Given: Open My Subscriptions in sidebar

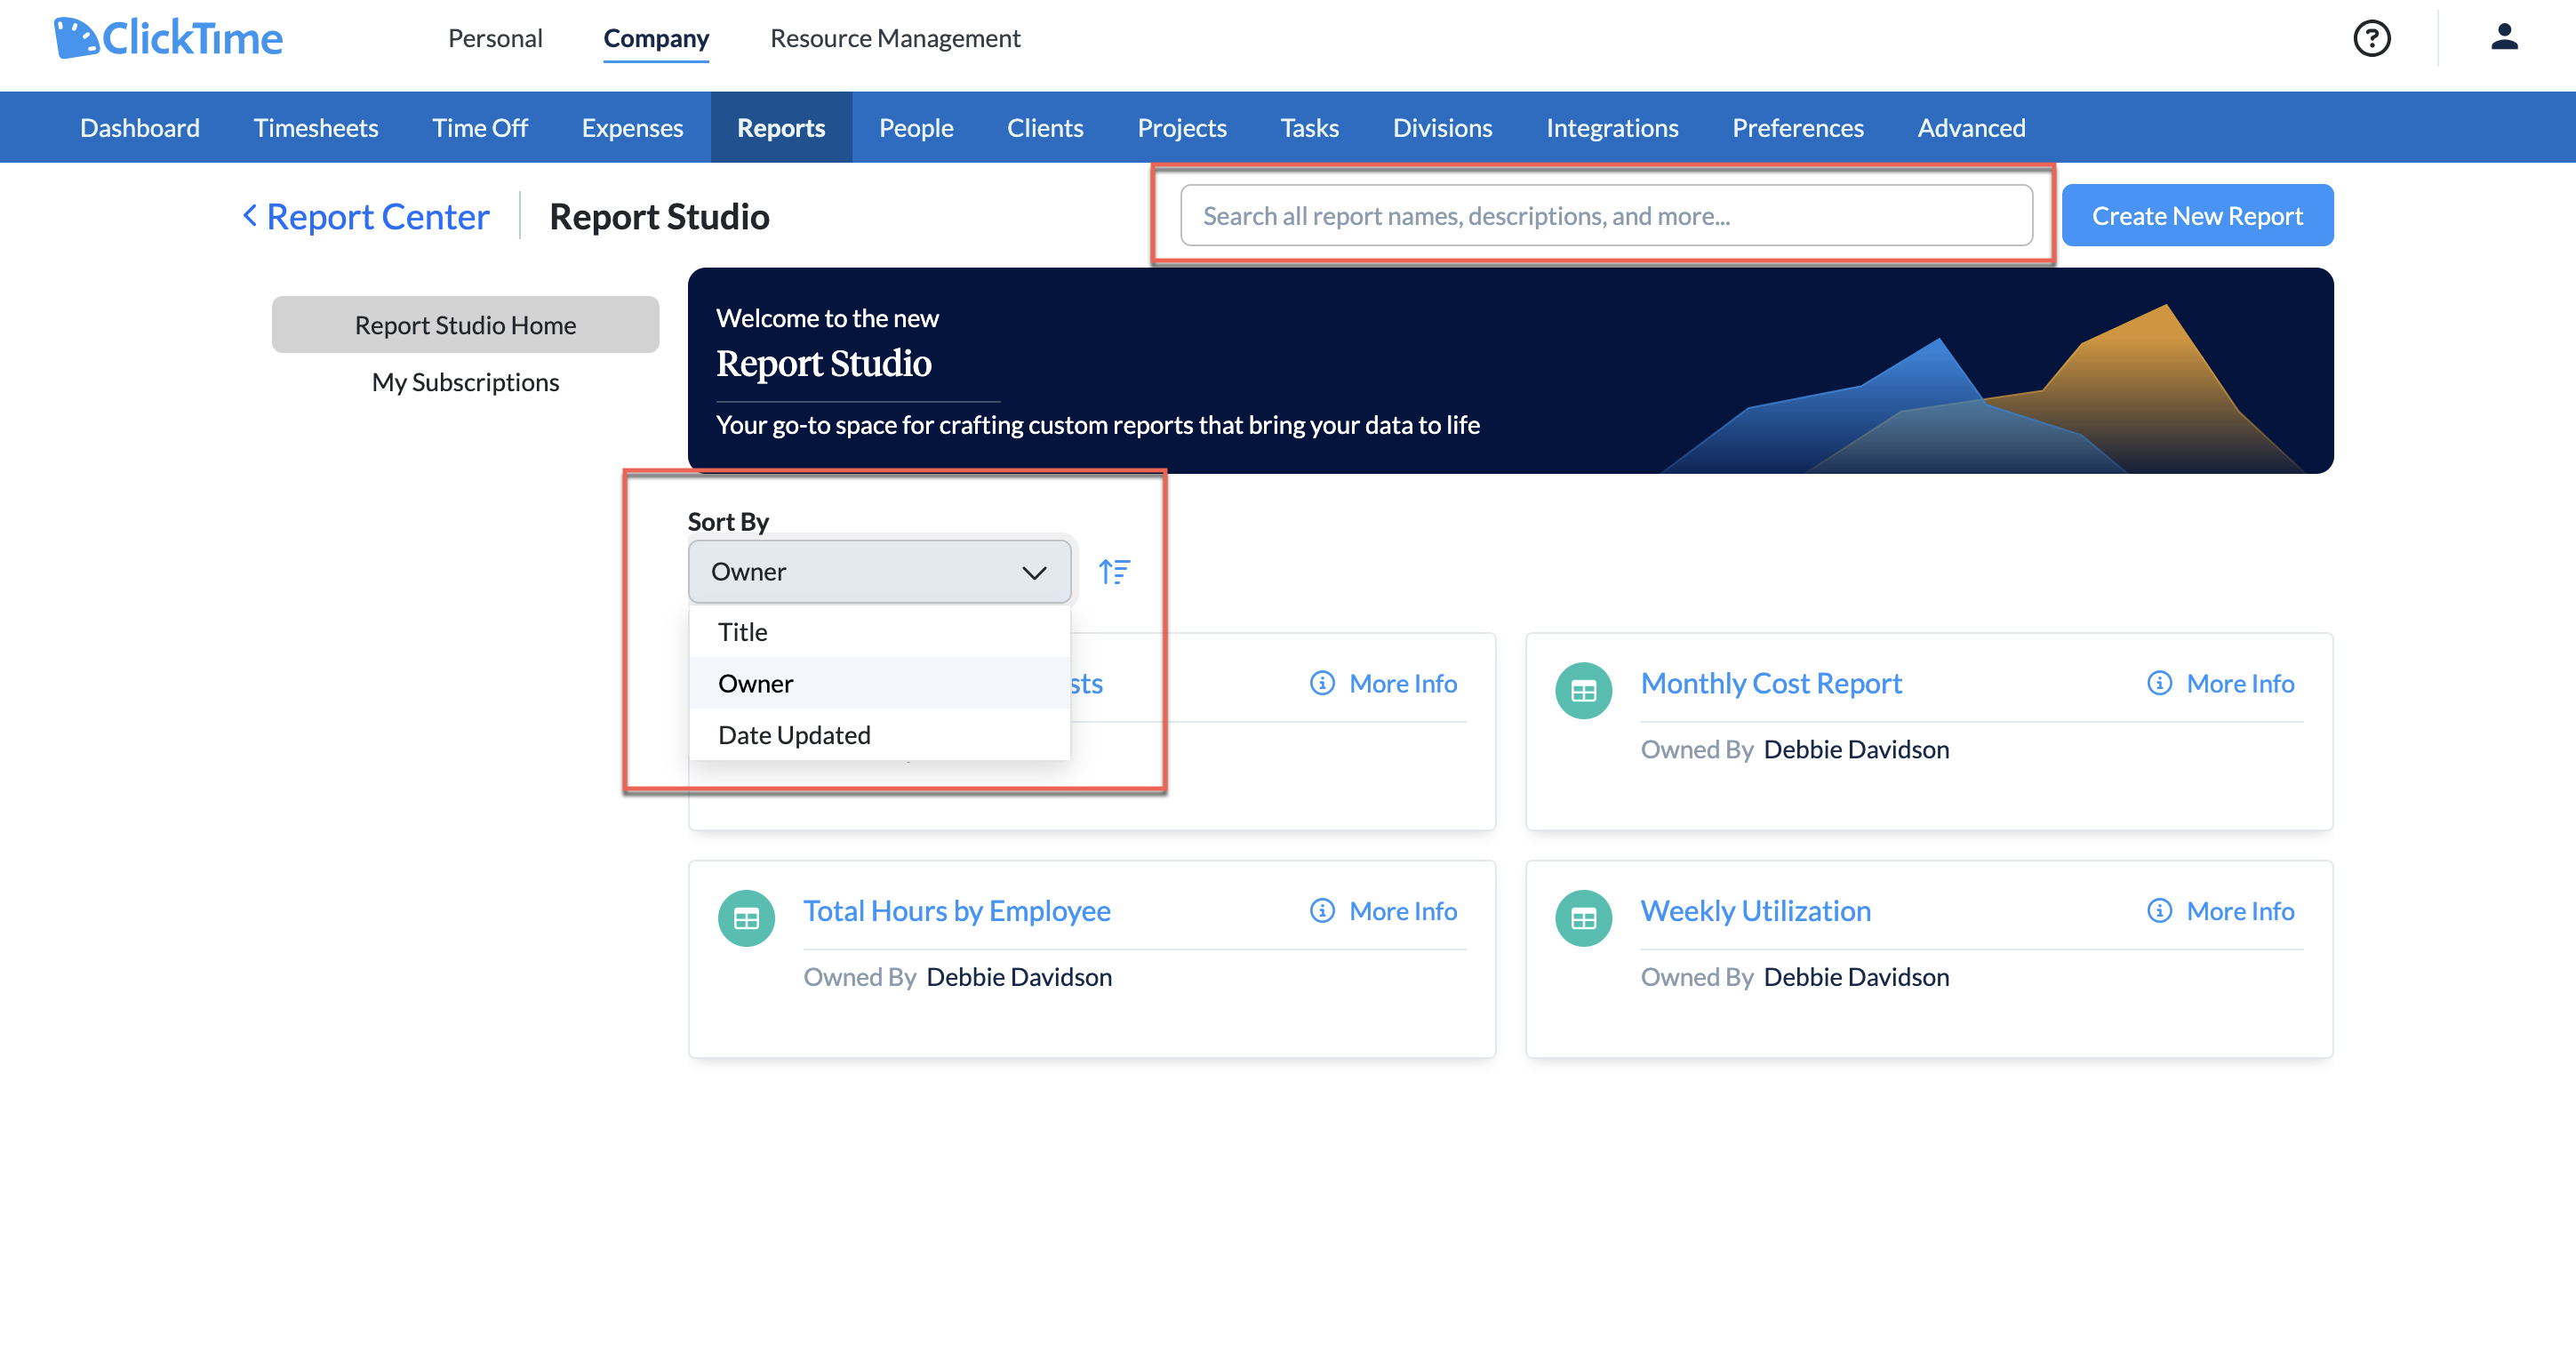Looking at the screenshot, I should click(465, 382).
